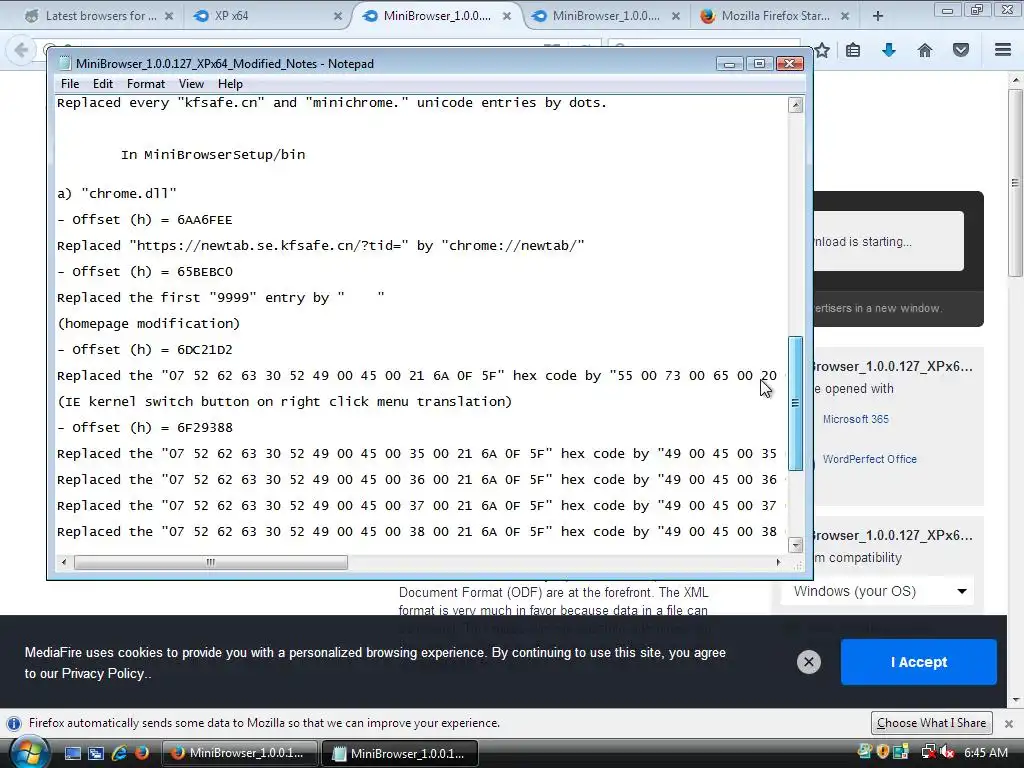Open Notepad View menu
1024x768 pixels.
[x=191, y=84]
